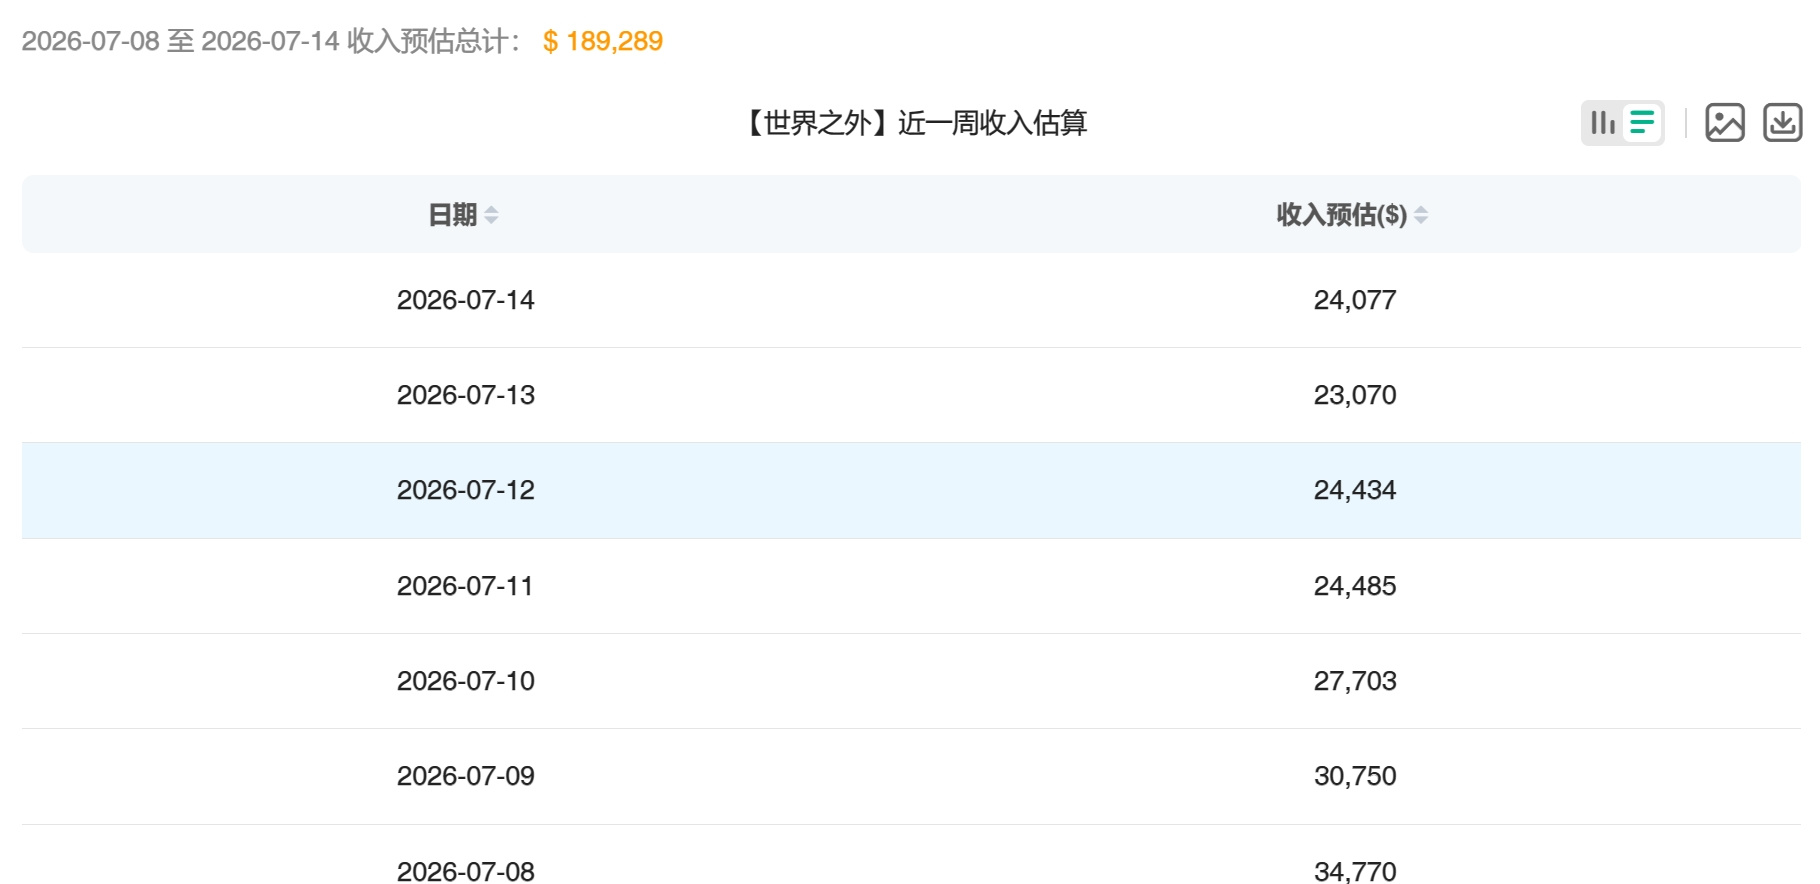The width and height of the screenshot is (1820, 884).
Task: Click the revenue value 24,485
Action: pos(1355,586)
